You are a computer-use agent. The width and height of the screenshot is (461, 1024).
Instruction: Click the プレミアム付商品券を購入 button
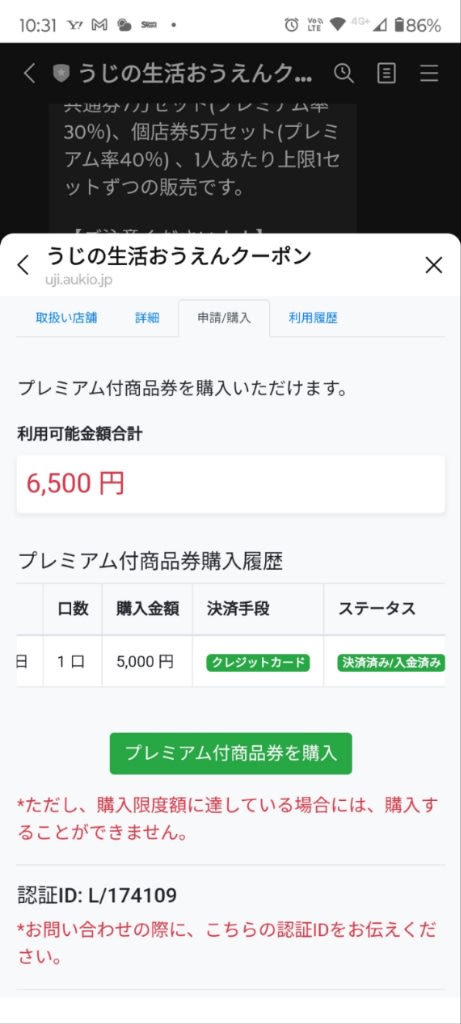pyautogui.click(x=230, y=754)
